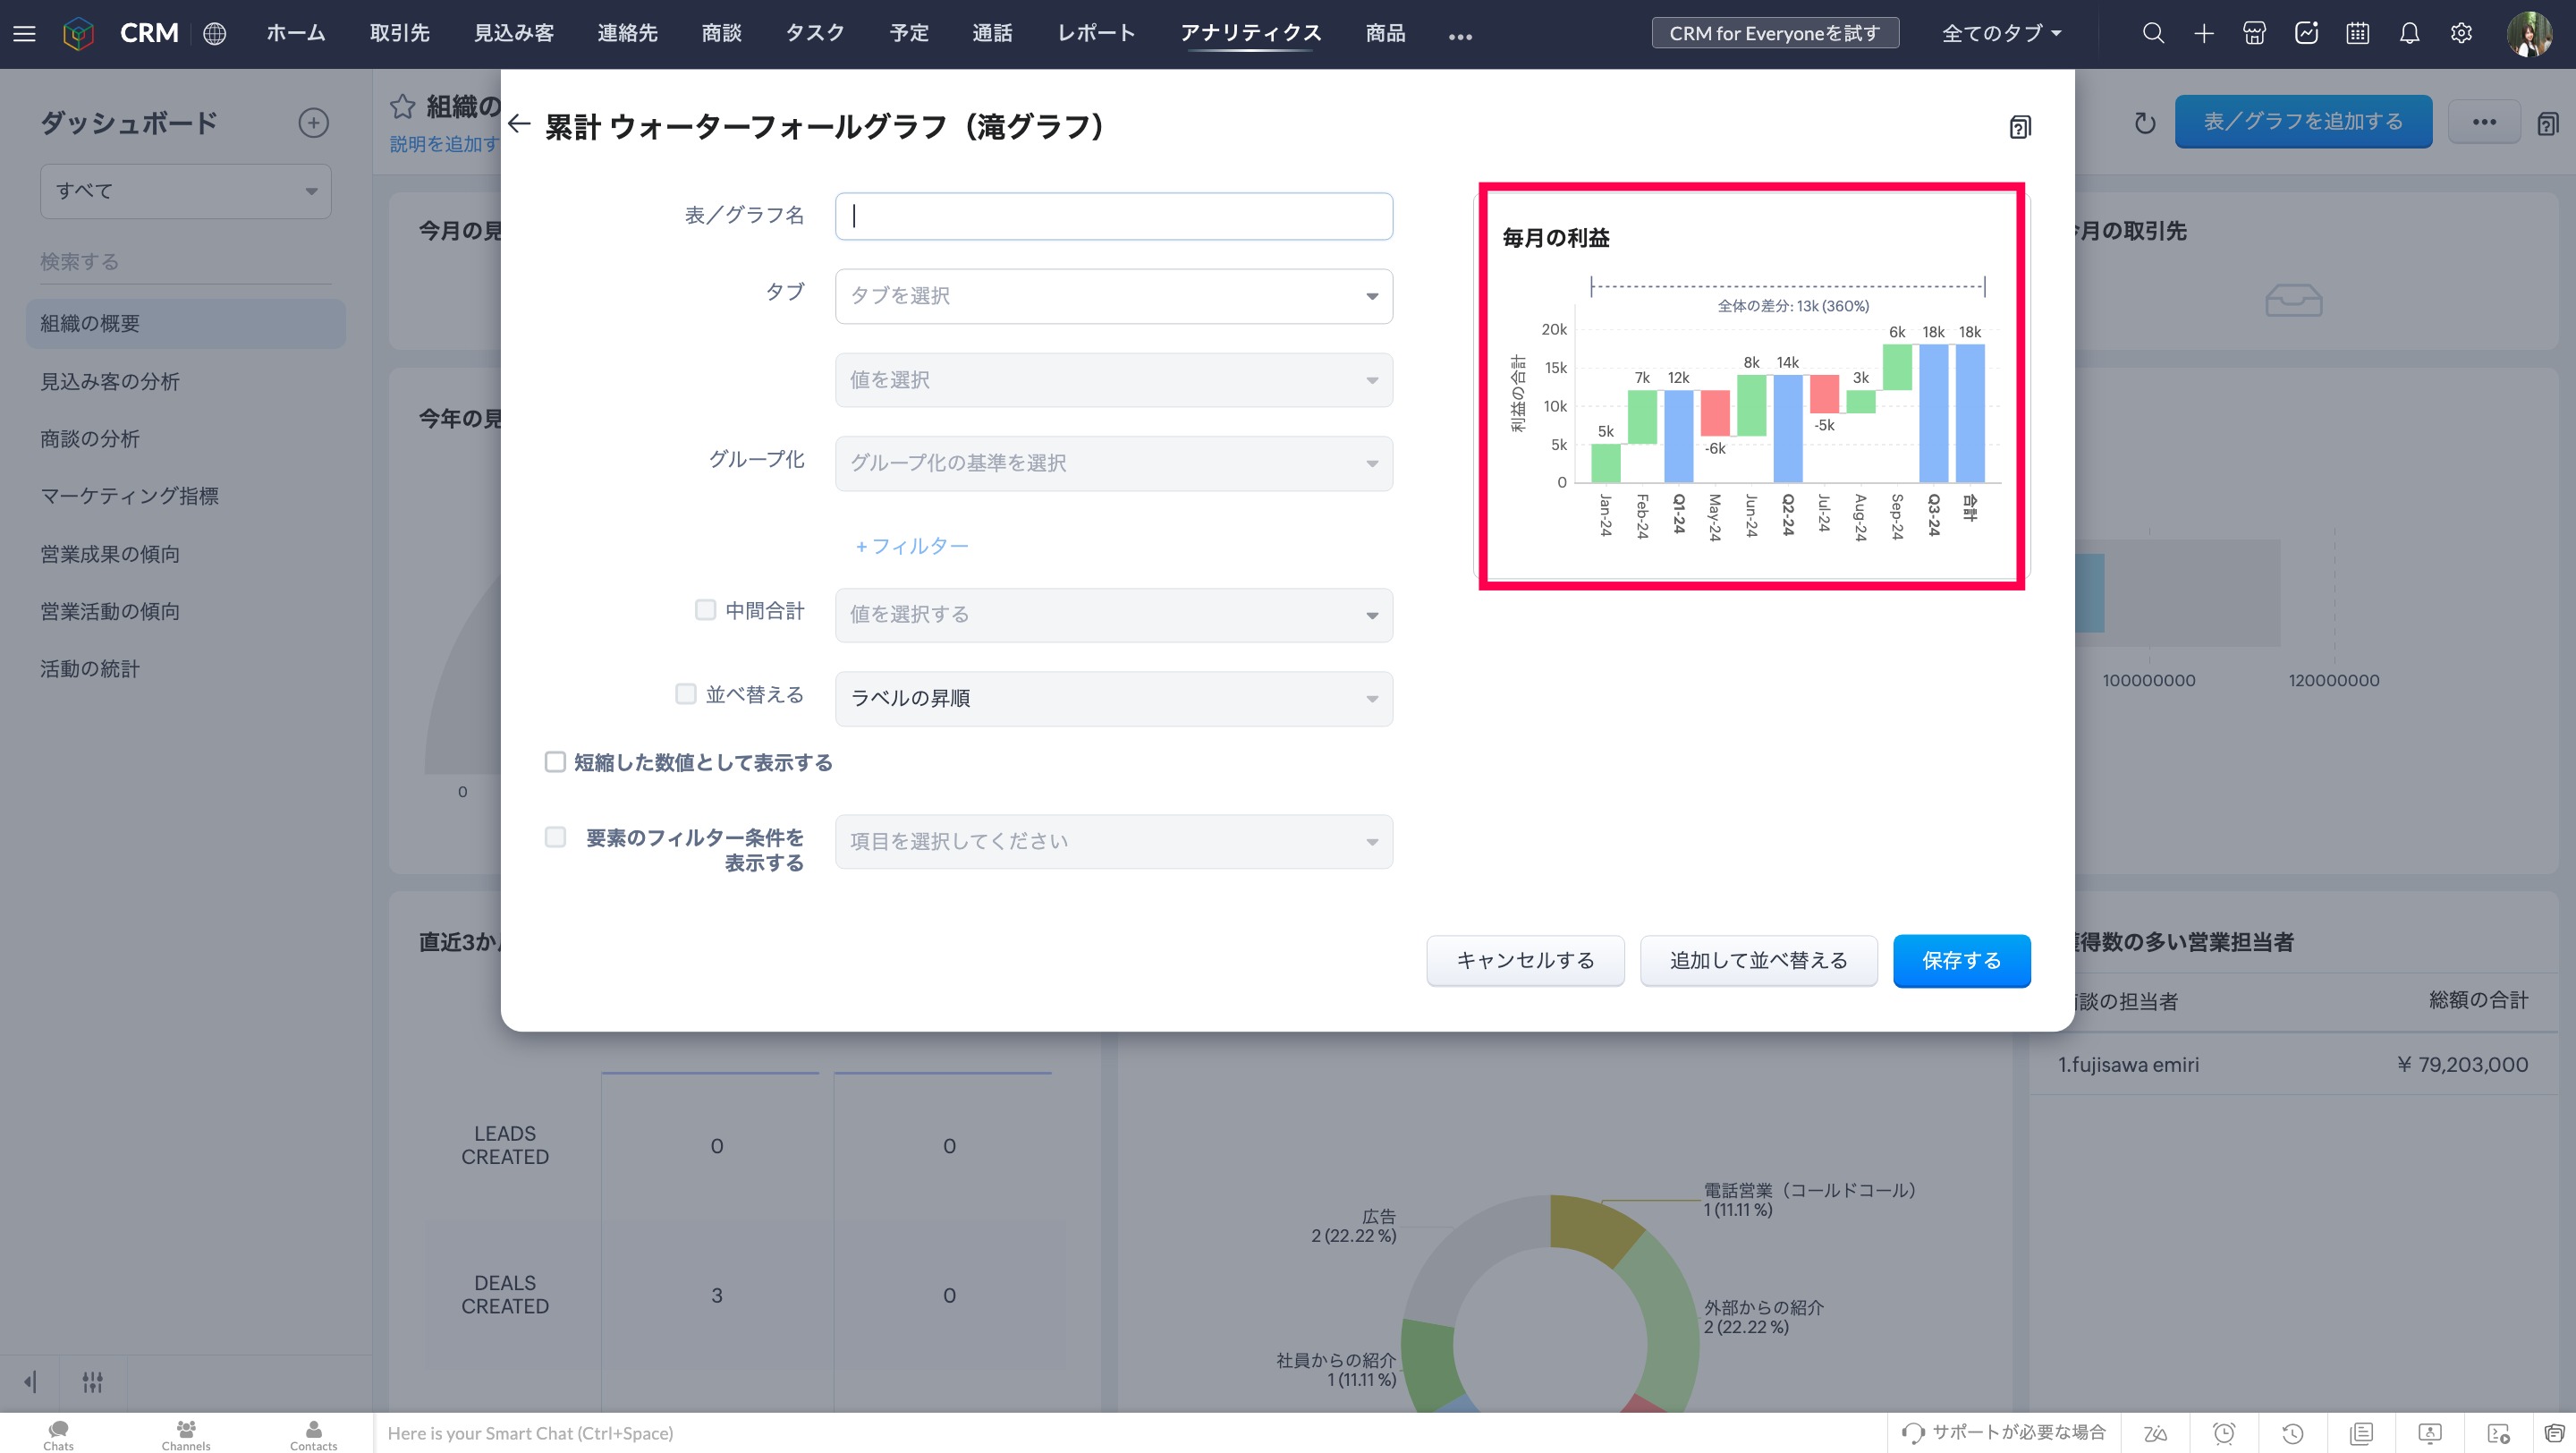The width and height of the screenshot is (2576, 1453).
Task: Open the calendar icon in the top bar
Action: coord(2357,33)
